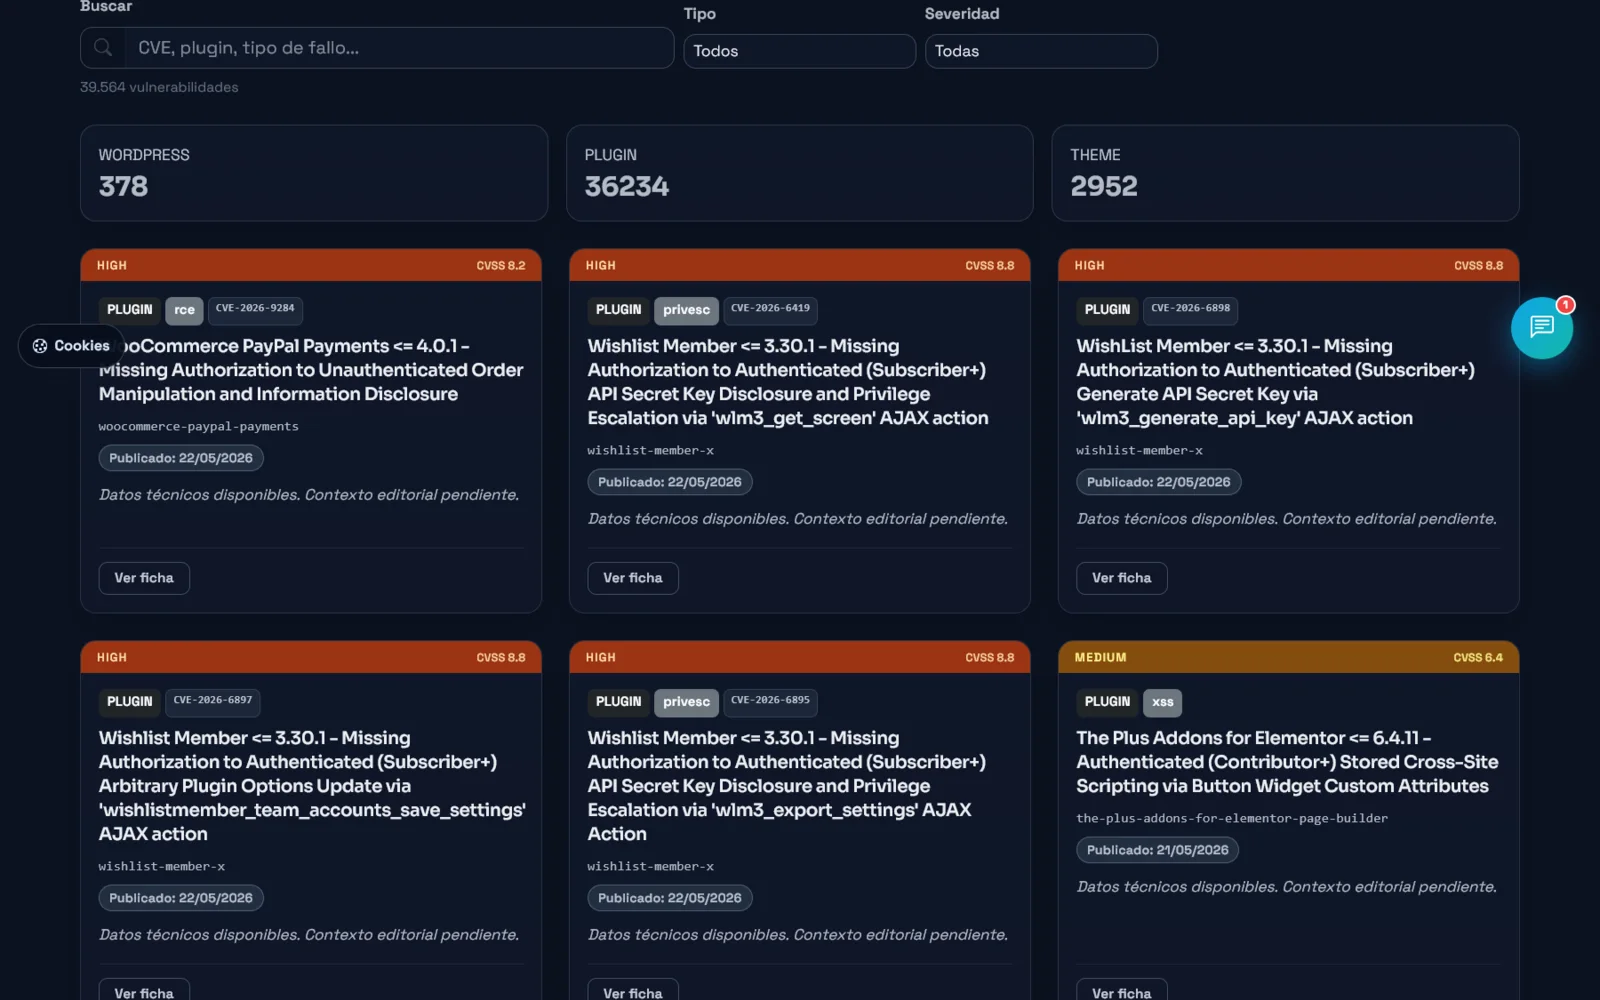The width and height of the screenshot is (1600, 1000).
Task: Click the woocommerce-paypal-payments slug
Action: (x=198, y=427)
